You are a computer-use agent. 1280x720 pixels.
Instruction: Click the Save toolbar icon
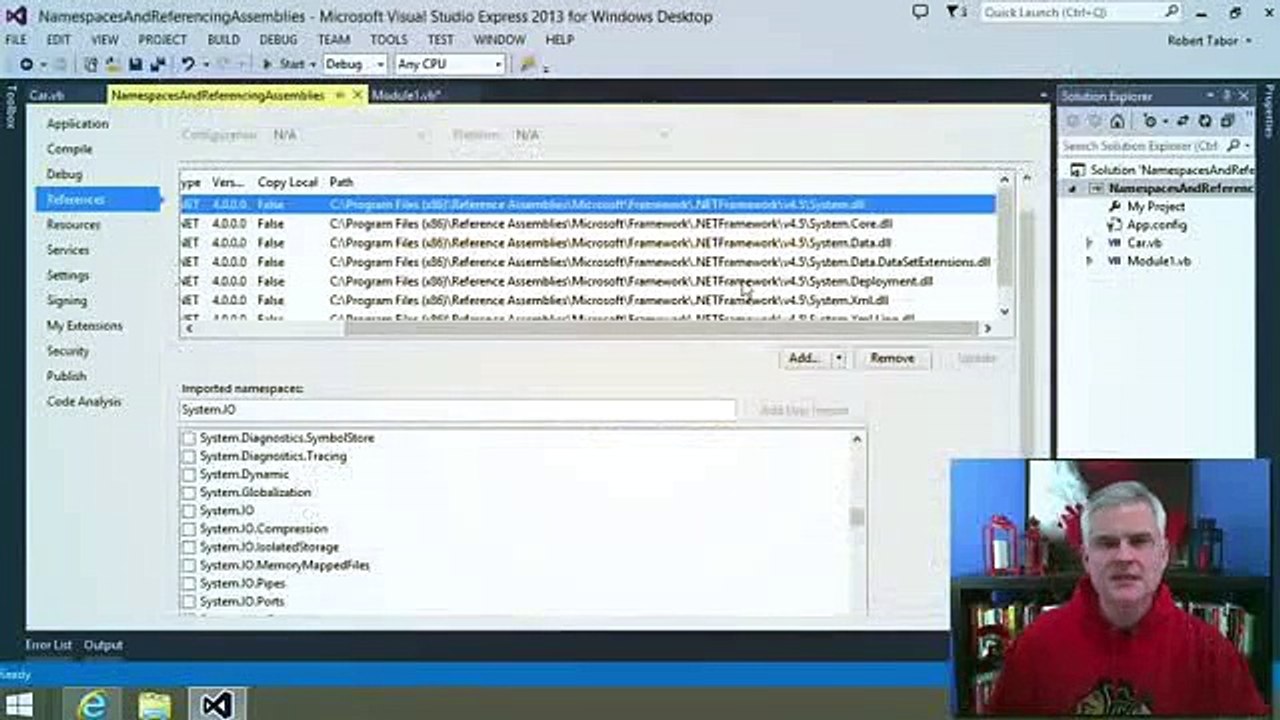pos(136,64)
